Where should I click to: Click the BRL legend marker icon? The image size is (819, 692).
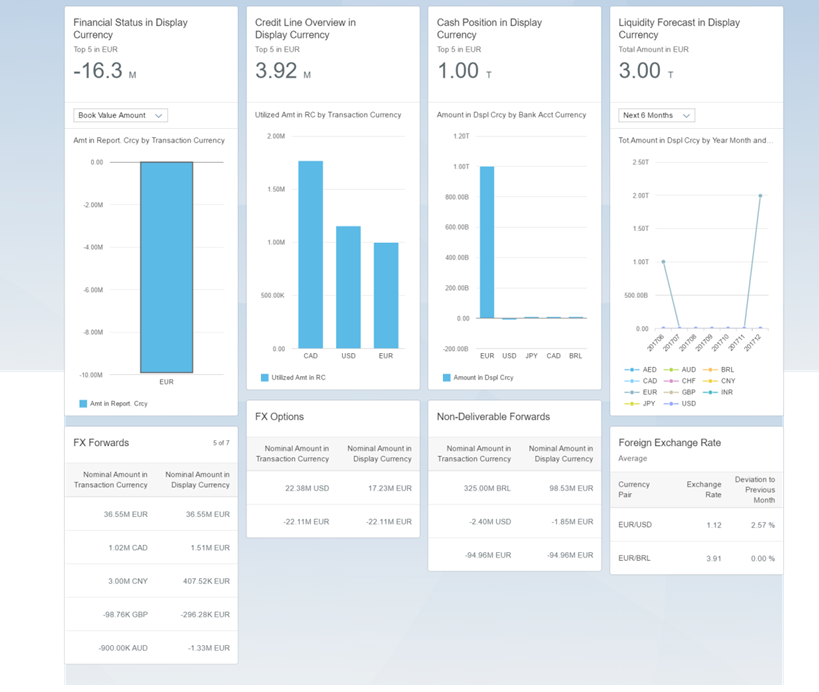(709, 370)
